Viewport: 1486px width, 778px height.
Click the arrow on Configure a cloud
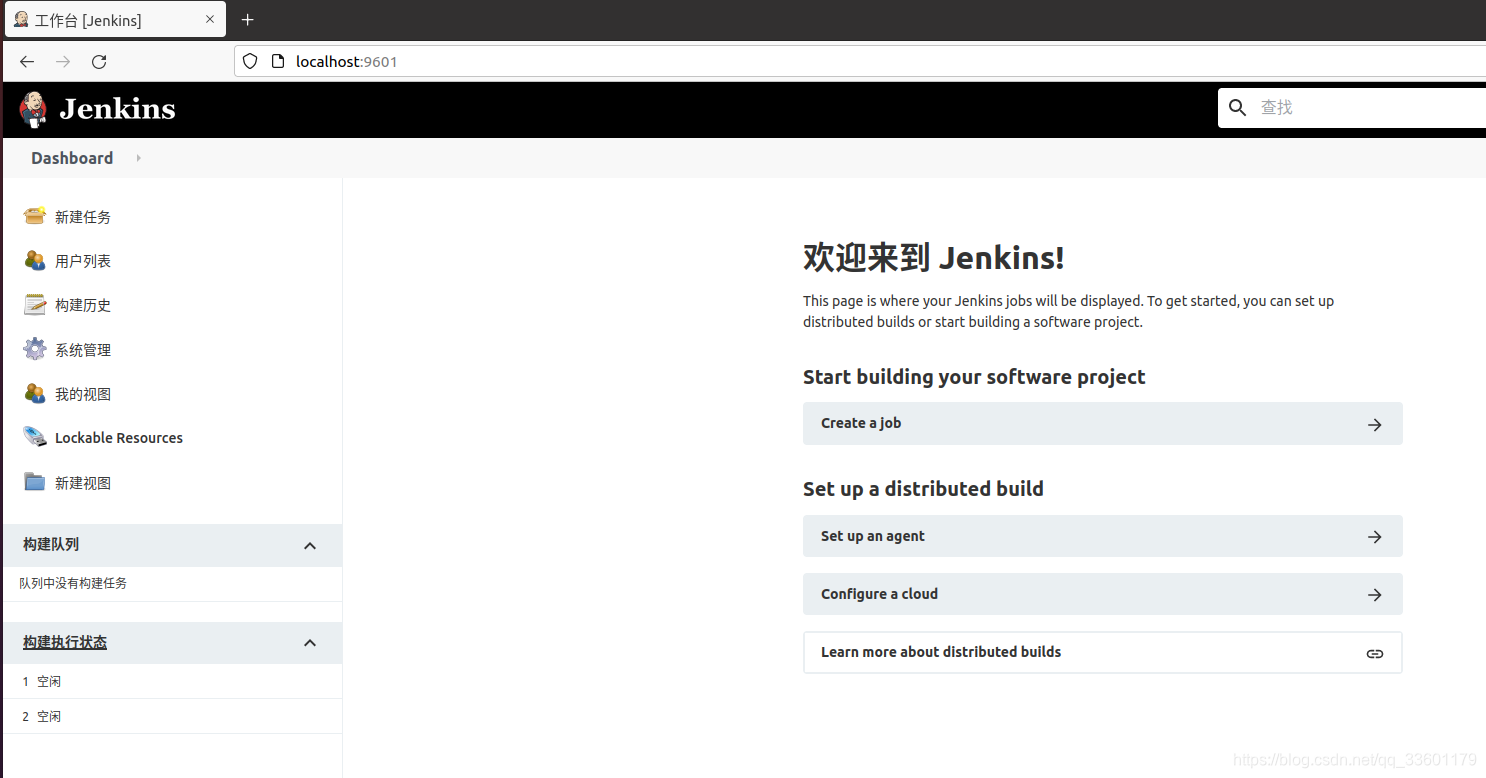click(1375, 595)
